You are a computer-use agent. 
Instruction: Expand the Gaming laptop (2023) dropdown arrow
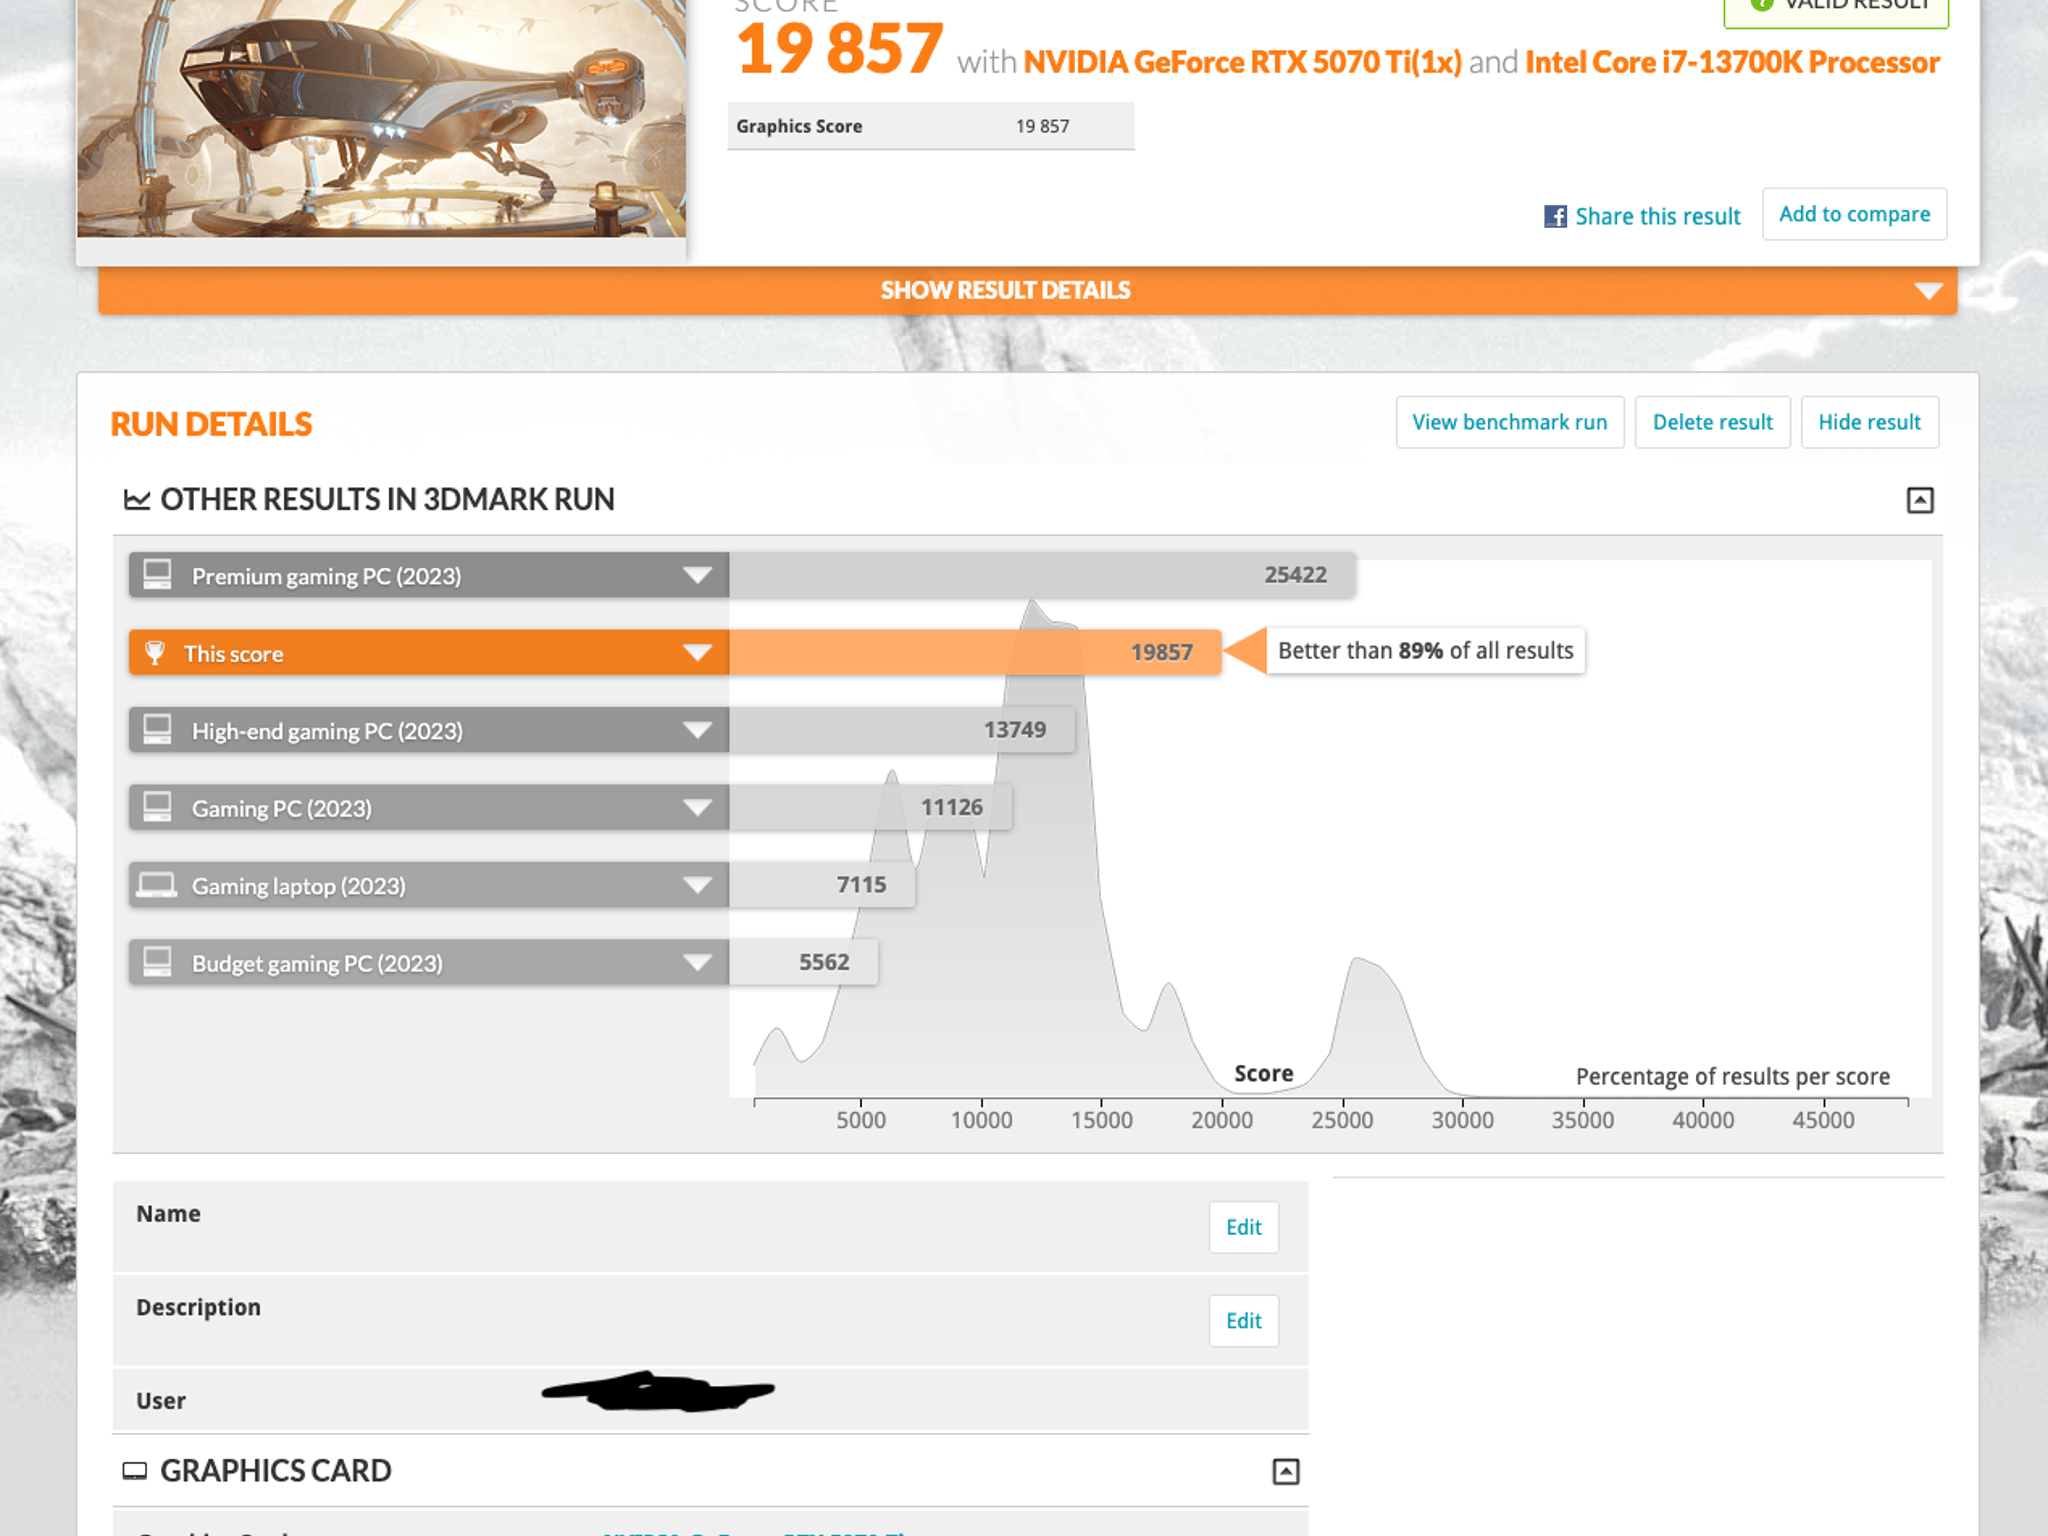click(697, 885)
